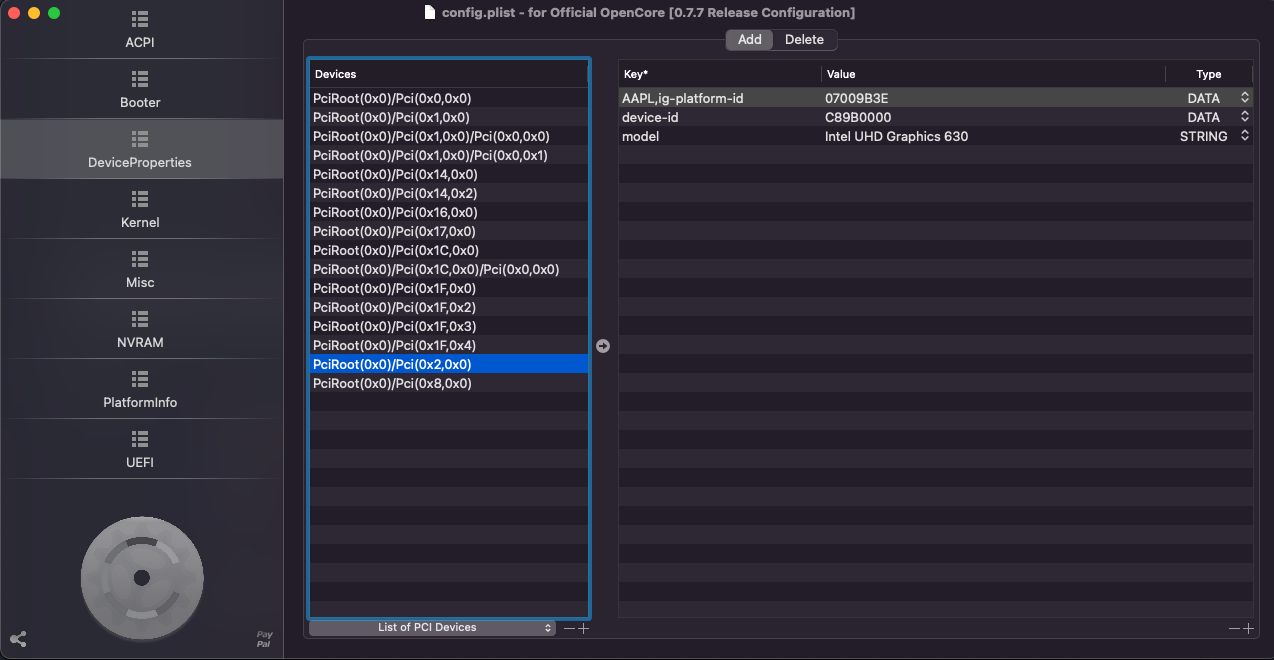Change type dropdown for the model row
Image resolution: width=1274 pixels, height=660 pixels.
coord(1244,136)
